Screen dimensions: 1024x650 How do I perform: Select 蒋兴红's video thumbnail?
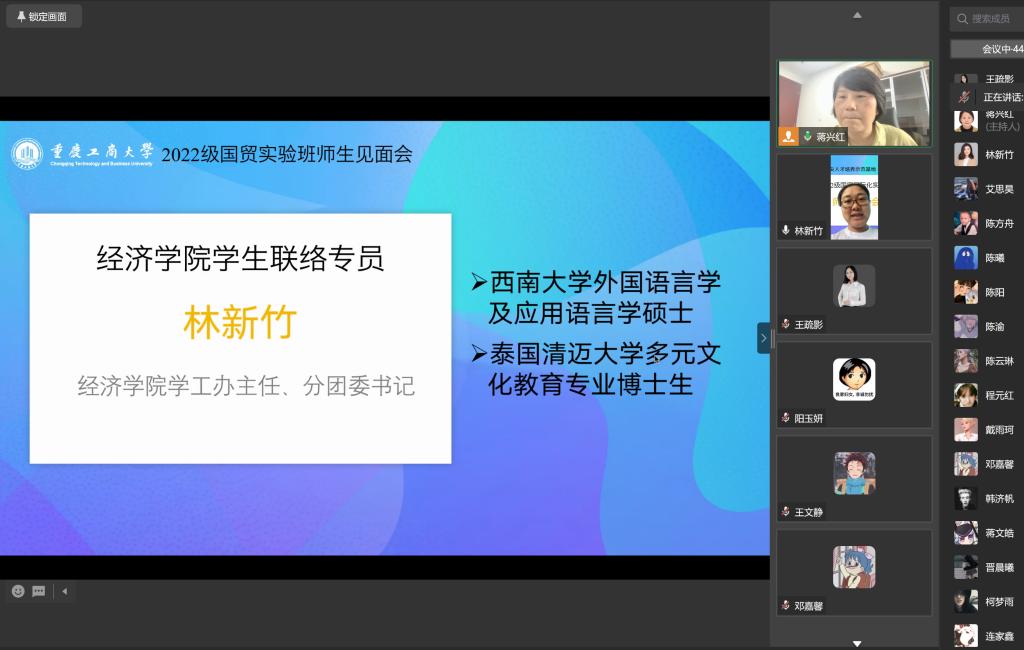(x=854, y=98)
